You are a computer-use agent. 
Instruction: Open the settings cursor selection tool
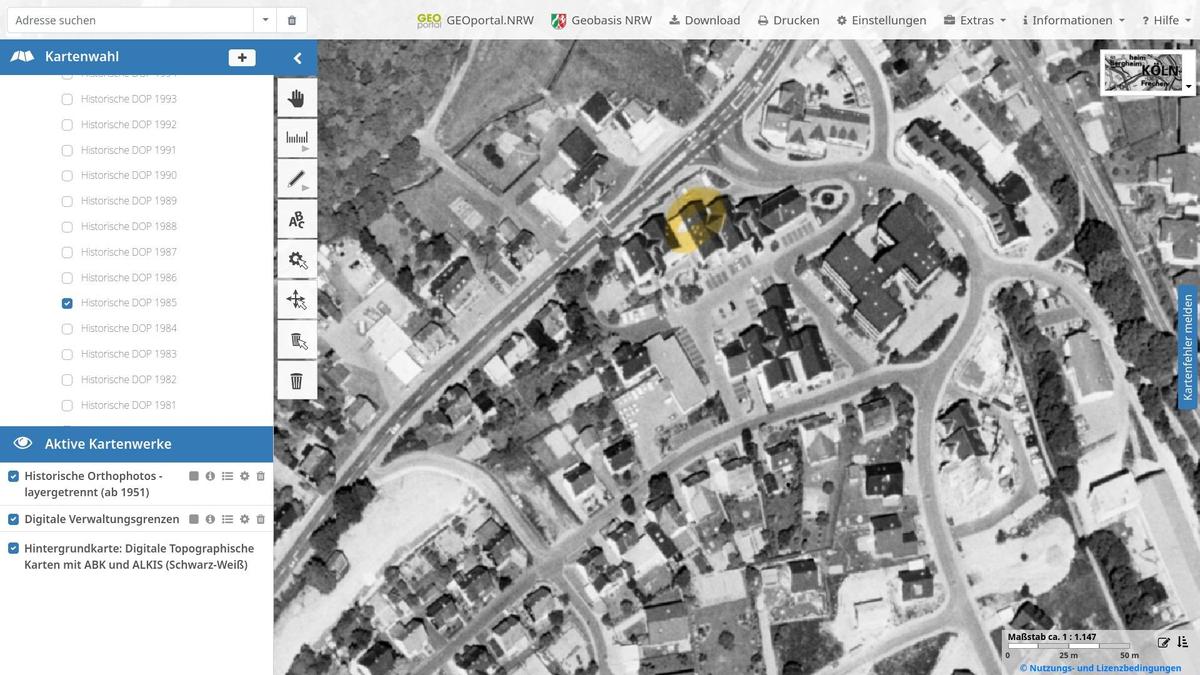coord(296,259)
